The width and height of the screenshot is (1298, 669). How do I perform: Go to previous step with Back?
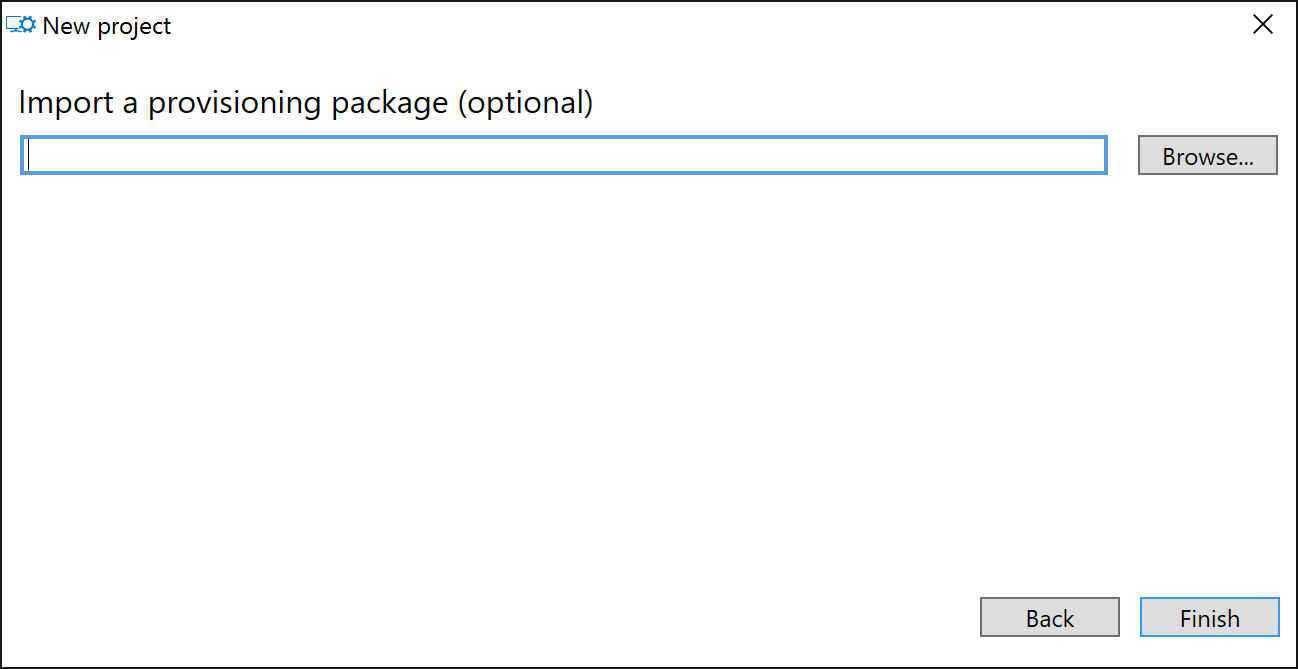1049,618
